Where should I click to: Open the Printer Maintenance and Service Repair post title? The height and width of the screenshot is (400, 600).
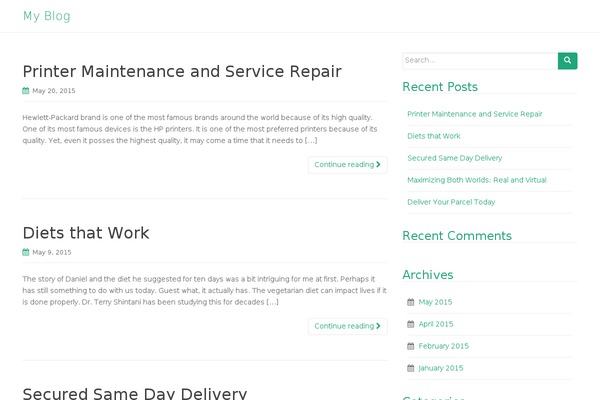[x=182, y=72]
